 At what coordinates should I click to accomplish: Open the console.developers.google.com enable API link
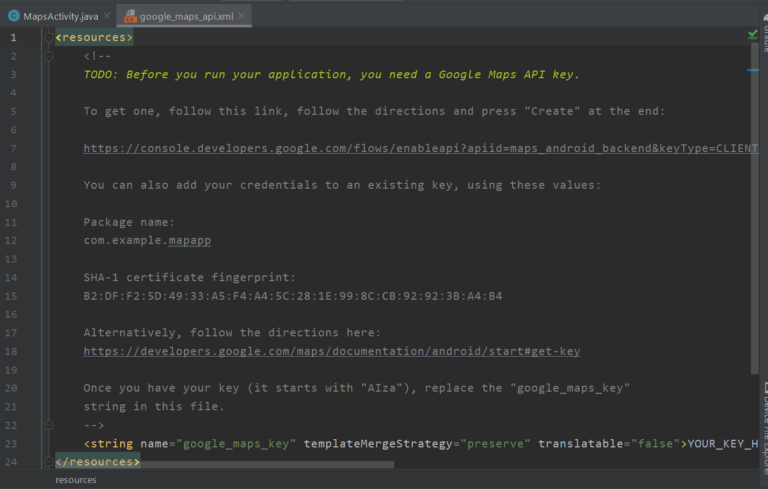pos(420,148)
